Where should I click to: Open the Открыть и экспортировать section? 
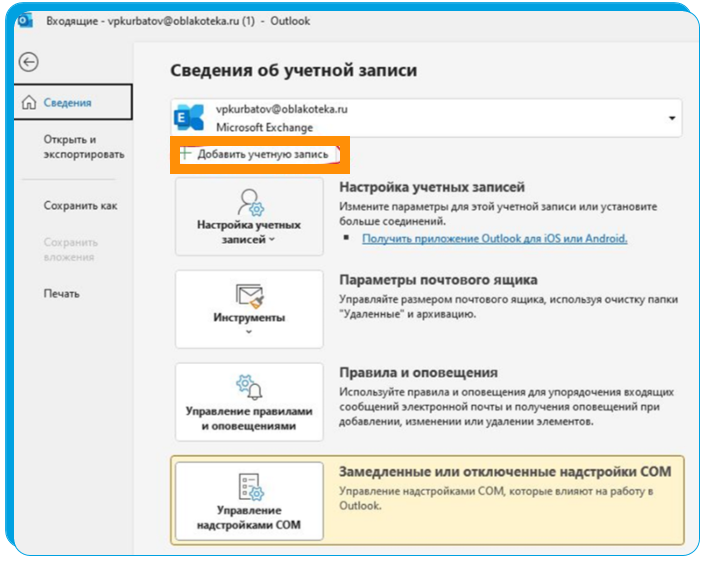[x=84, y=147]
